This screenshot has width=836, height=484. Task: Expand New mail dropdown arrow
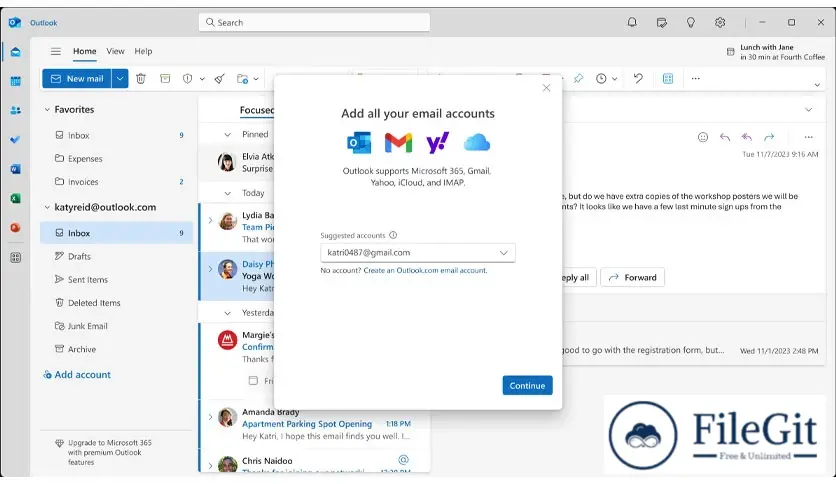tap(120, 79)
